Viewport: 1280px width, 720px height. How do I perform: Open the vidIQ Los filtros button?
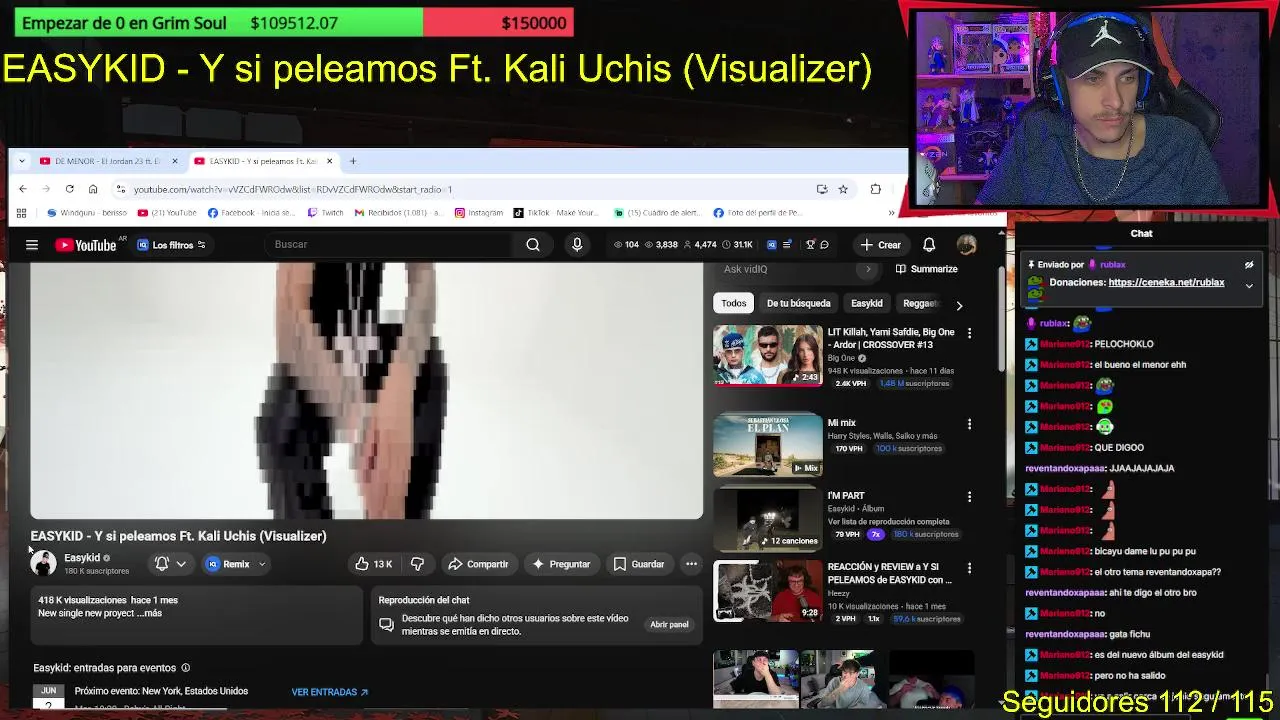(171, 245)
